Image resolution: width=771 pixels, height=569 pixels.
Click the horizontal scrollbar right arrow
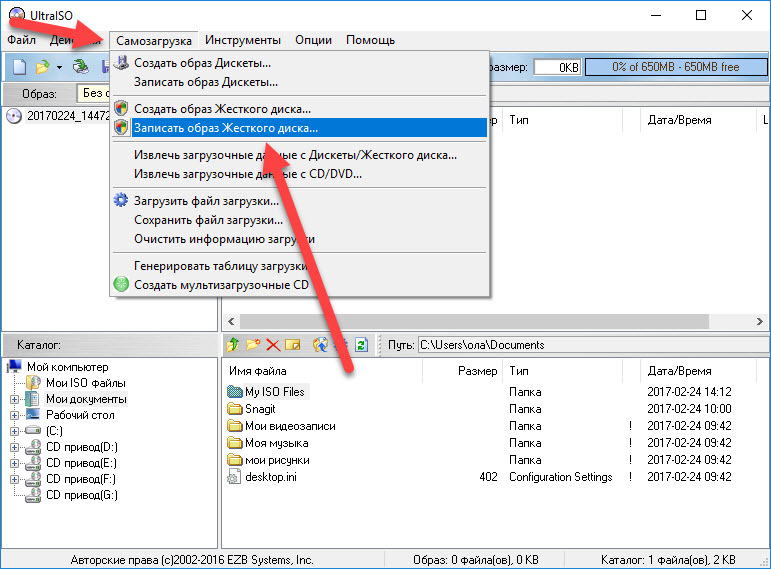coord(760,322)
